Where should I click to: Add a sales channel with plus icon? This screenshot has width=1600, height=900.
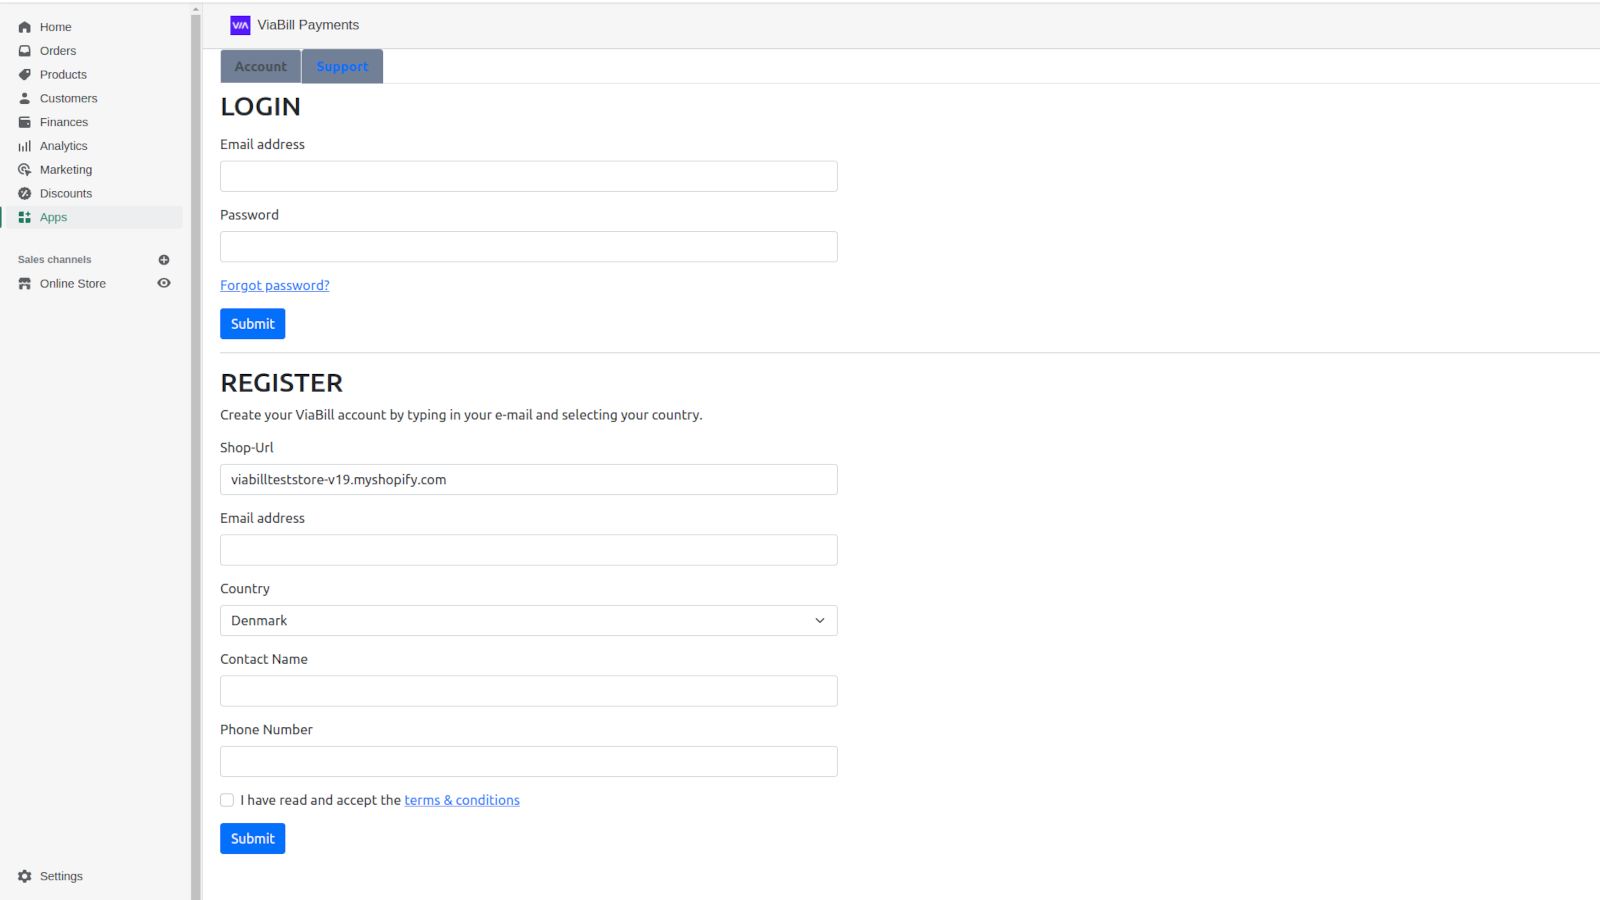pos(164,260)
